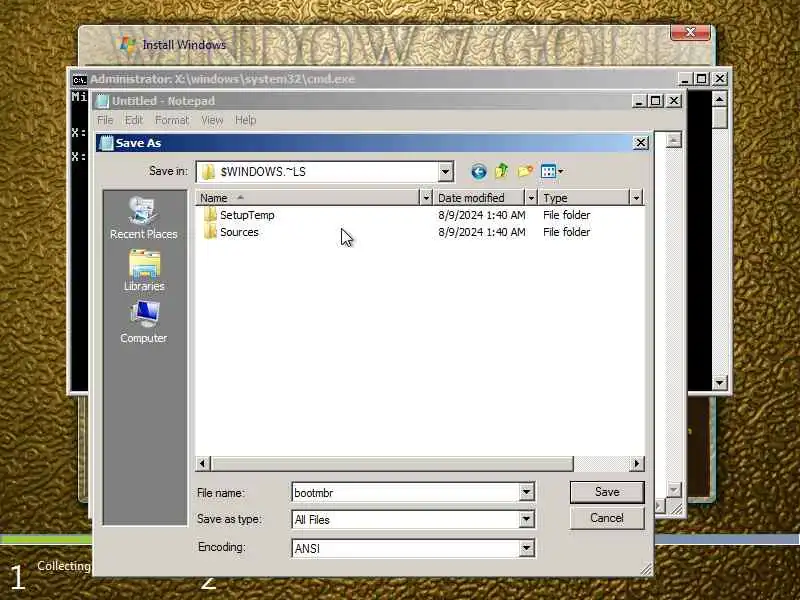800x600 pixels.
Task: Close the Save As dialog
Action: pyautogui.click(x=640, y=143)
